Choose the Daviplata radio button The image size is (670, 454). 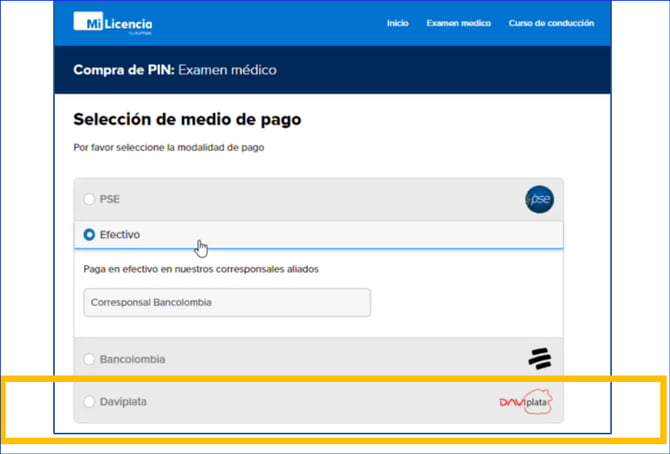point(89,401)
